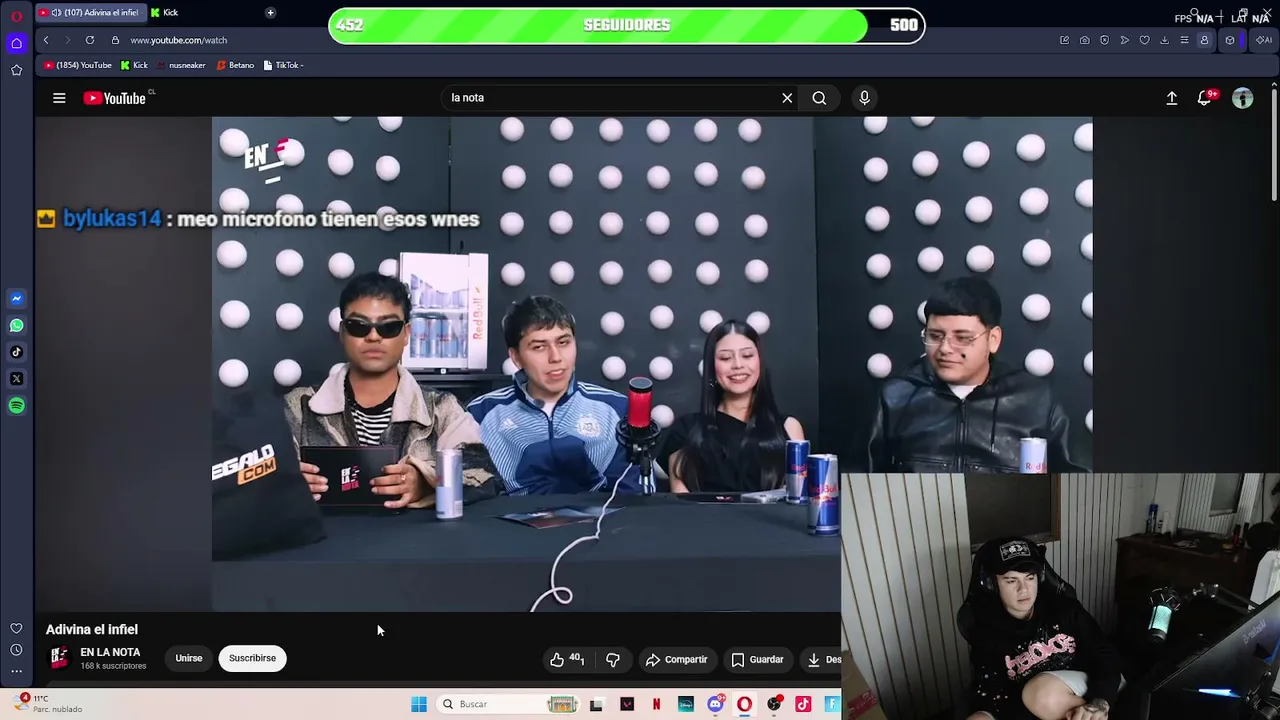Add page to bookmarks with heart icon
This screenshot has height=720, width=1280.
click(1144, 40)
